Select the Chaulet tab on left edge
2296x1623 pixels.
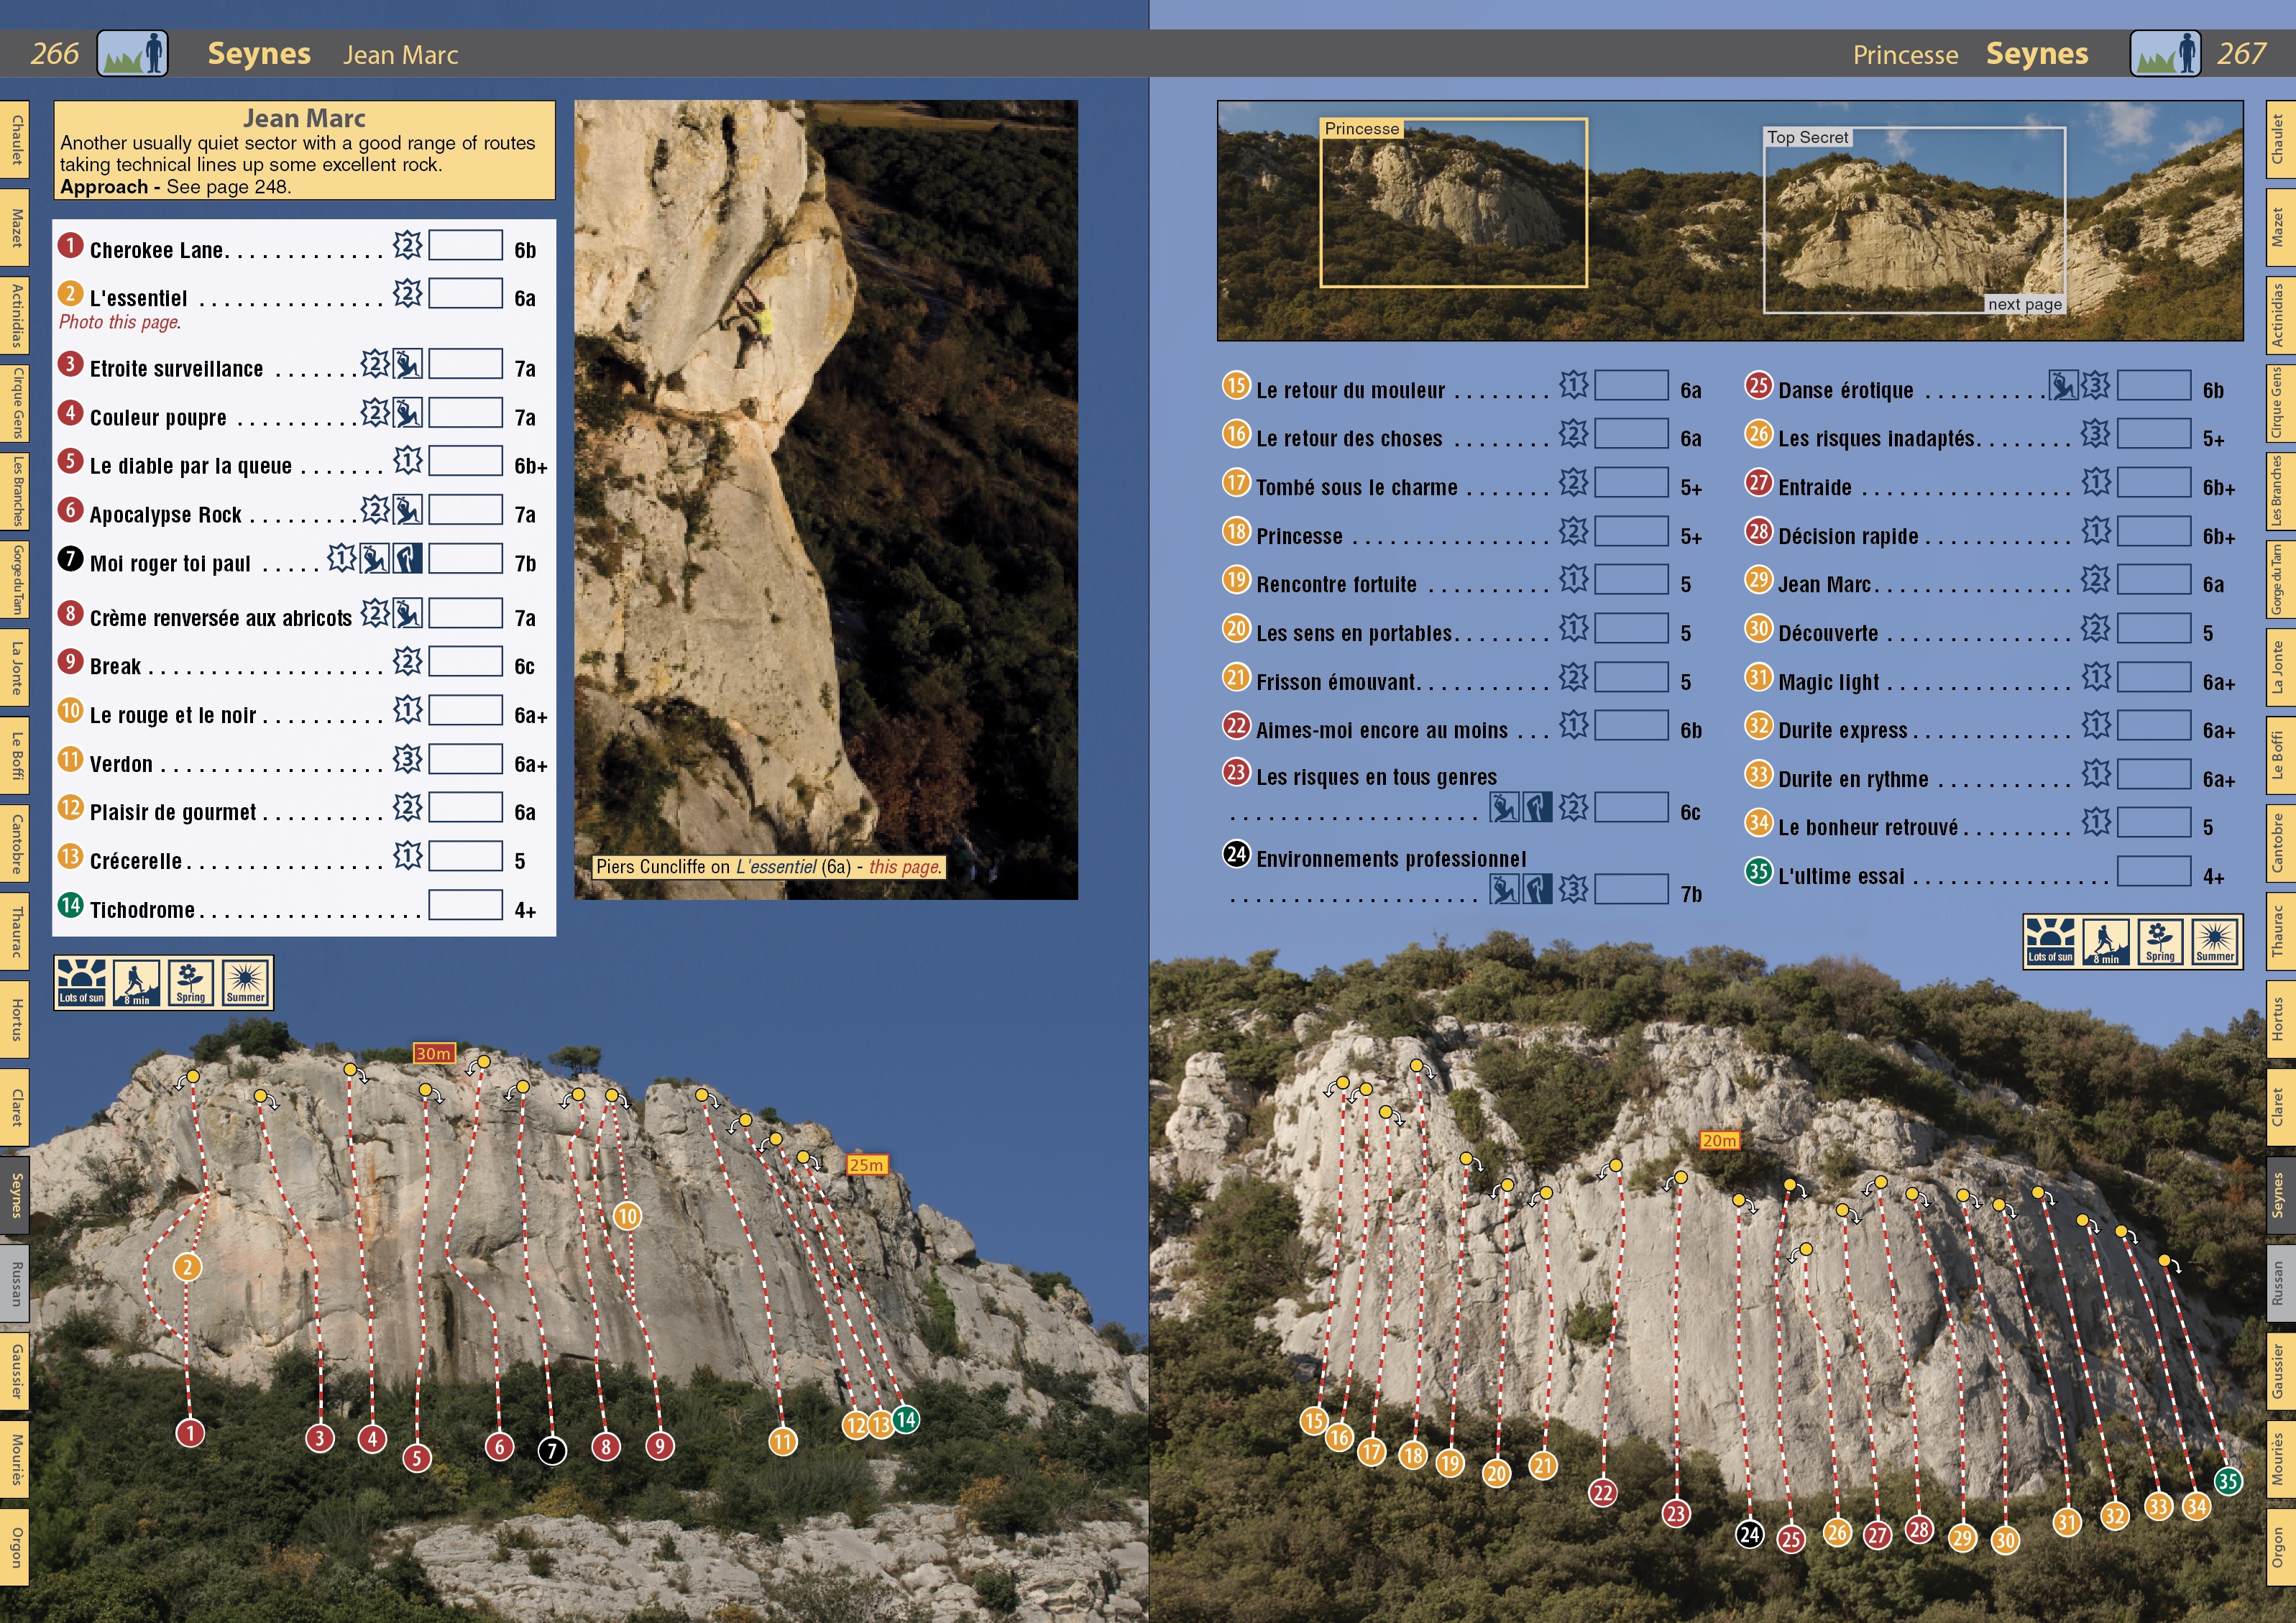(x=15, y=139)
